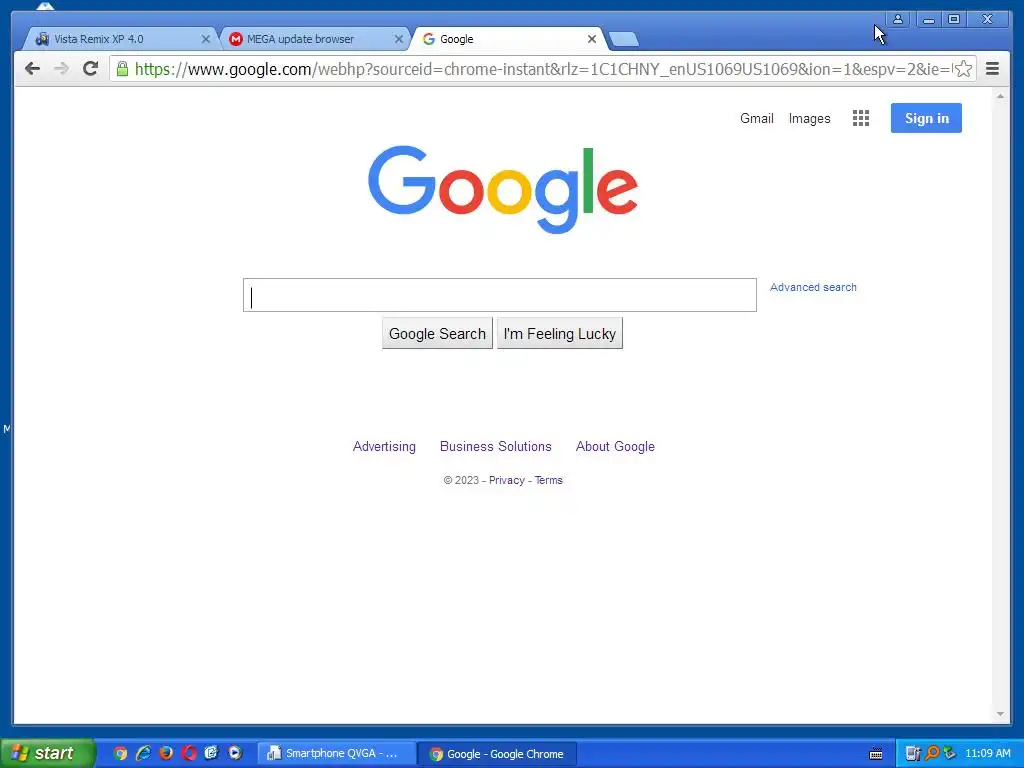This screenshot has width=1024, height=768.
Task: Click the Vista Remix tab favicon
Action: (42, 39)
